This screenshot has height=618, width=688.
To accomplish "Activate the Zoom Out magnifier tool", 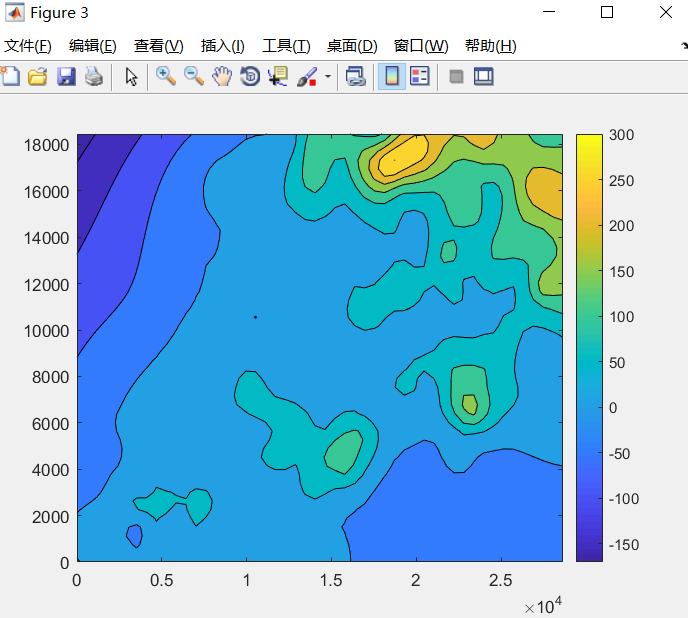I will point(194,76).
